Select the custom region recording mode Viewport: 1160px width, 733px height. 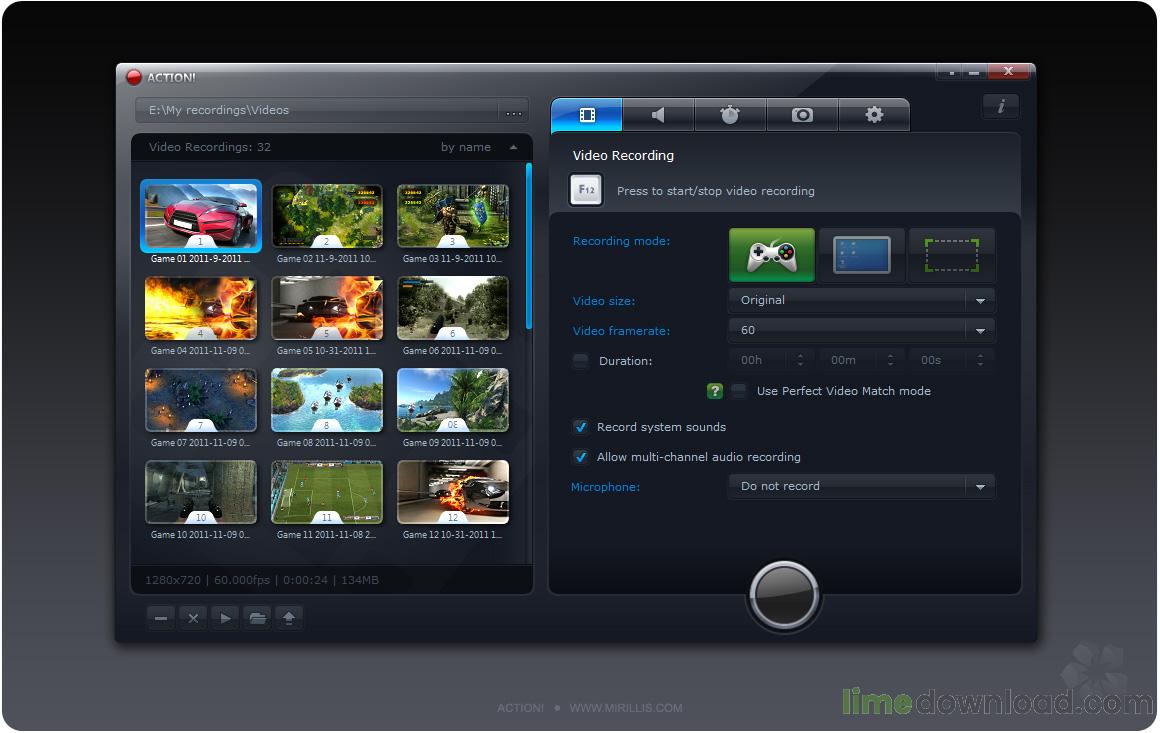950,255
